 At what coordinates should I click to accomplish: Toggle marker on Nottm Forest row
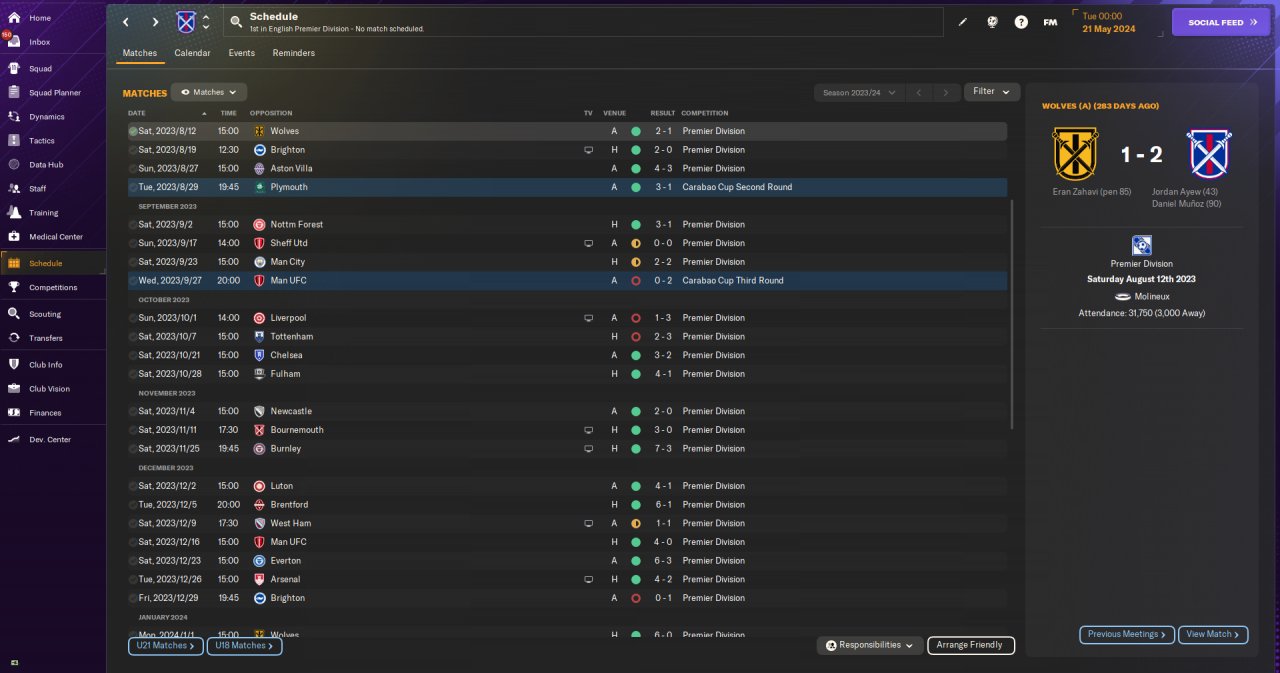tap(133, 225)
